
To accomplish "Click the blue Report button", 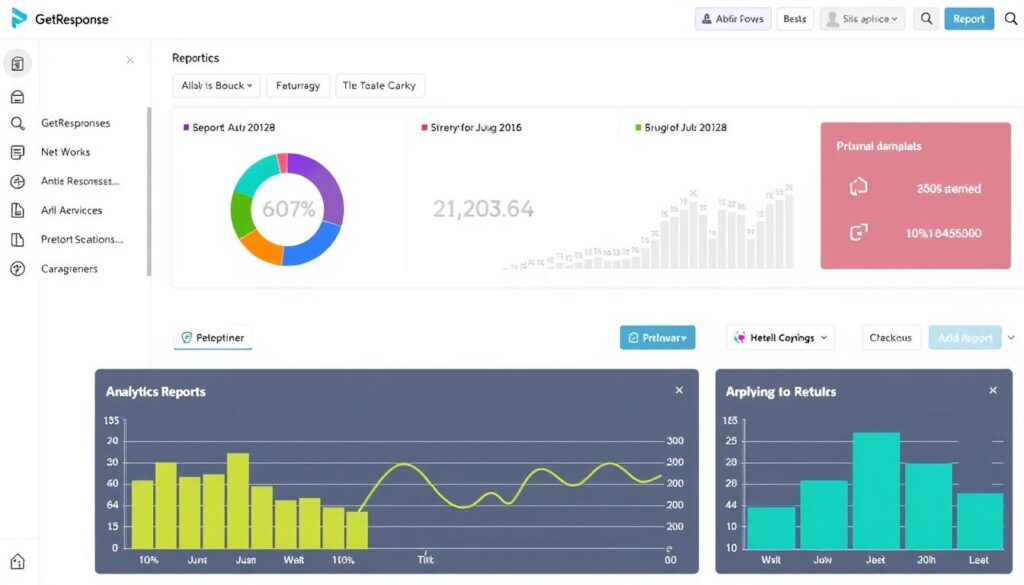I will 969,19.
